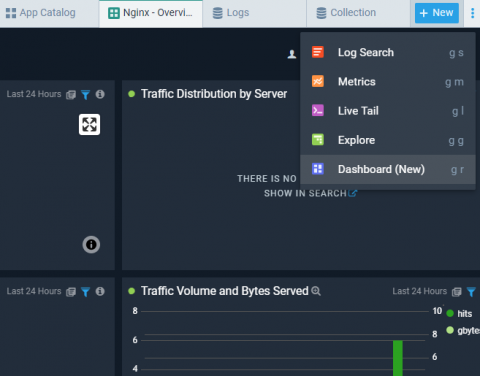The height and width of the screenshot is (376, 480).
Task: Click the Traffic Volume panel filter funnel icon
Action: tap(471, 292)
